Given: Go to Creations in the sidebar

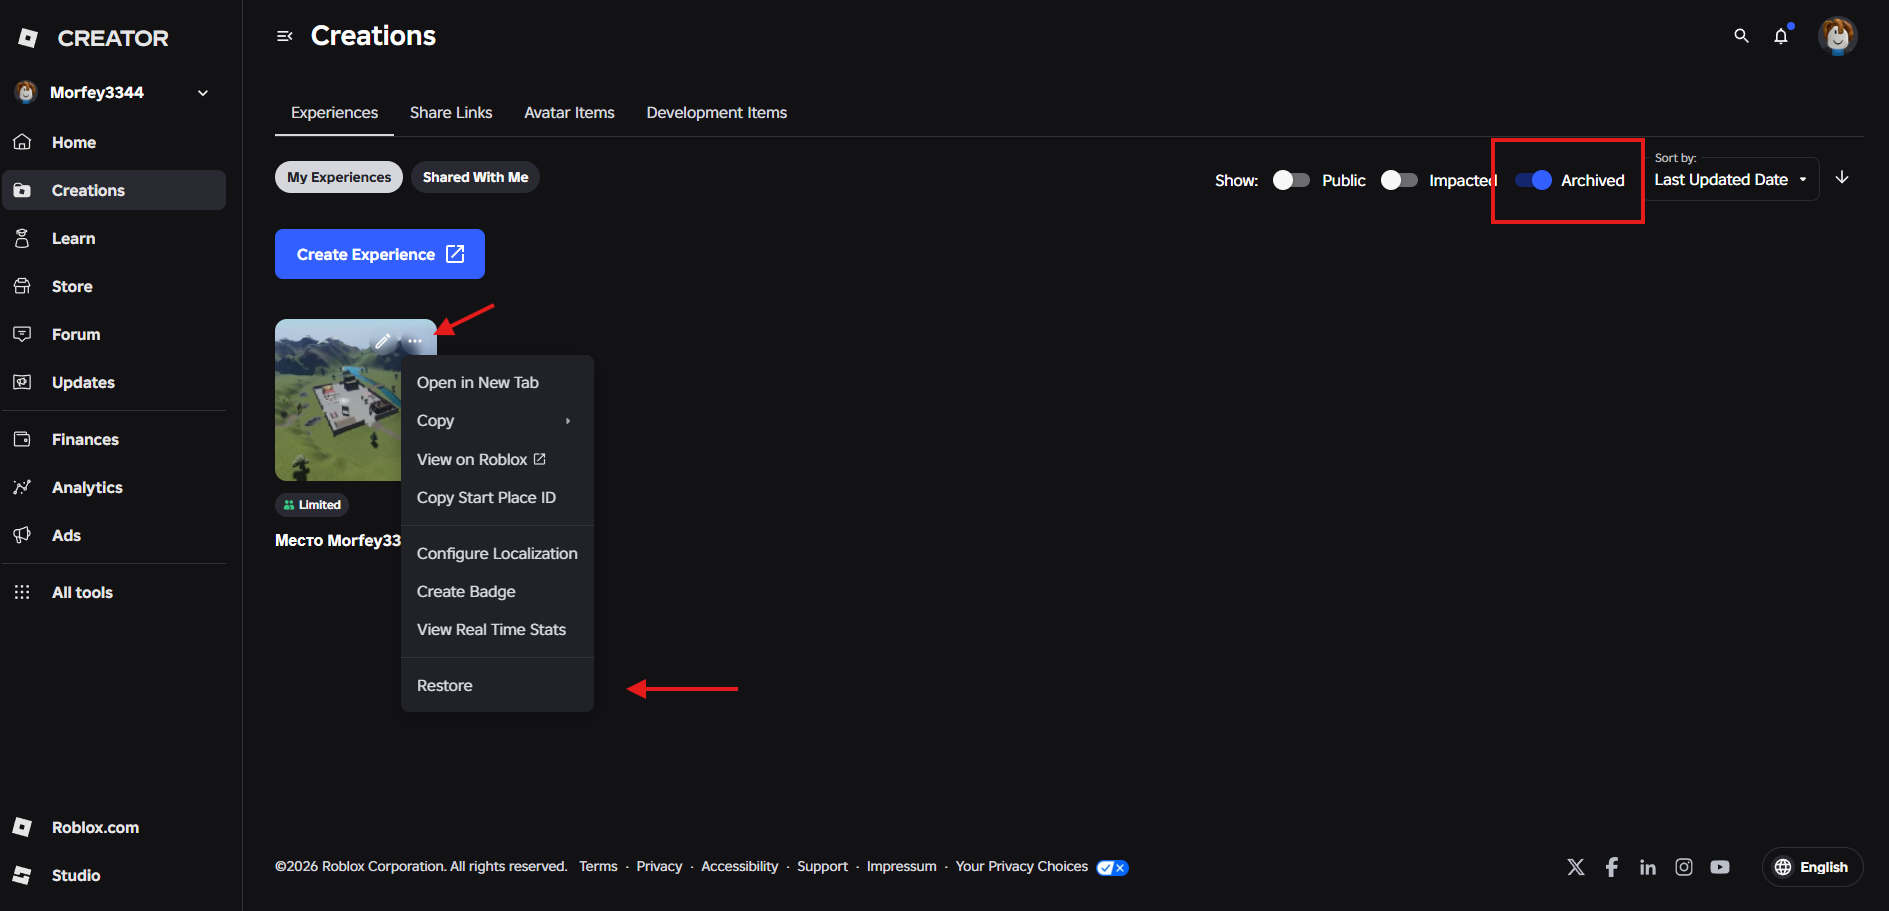Looking at the screenshot, I should point(114,190).
